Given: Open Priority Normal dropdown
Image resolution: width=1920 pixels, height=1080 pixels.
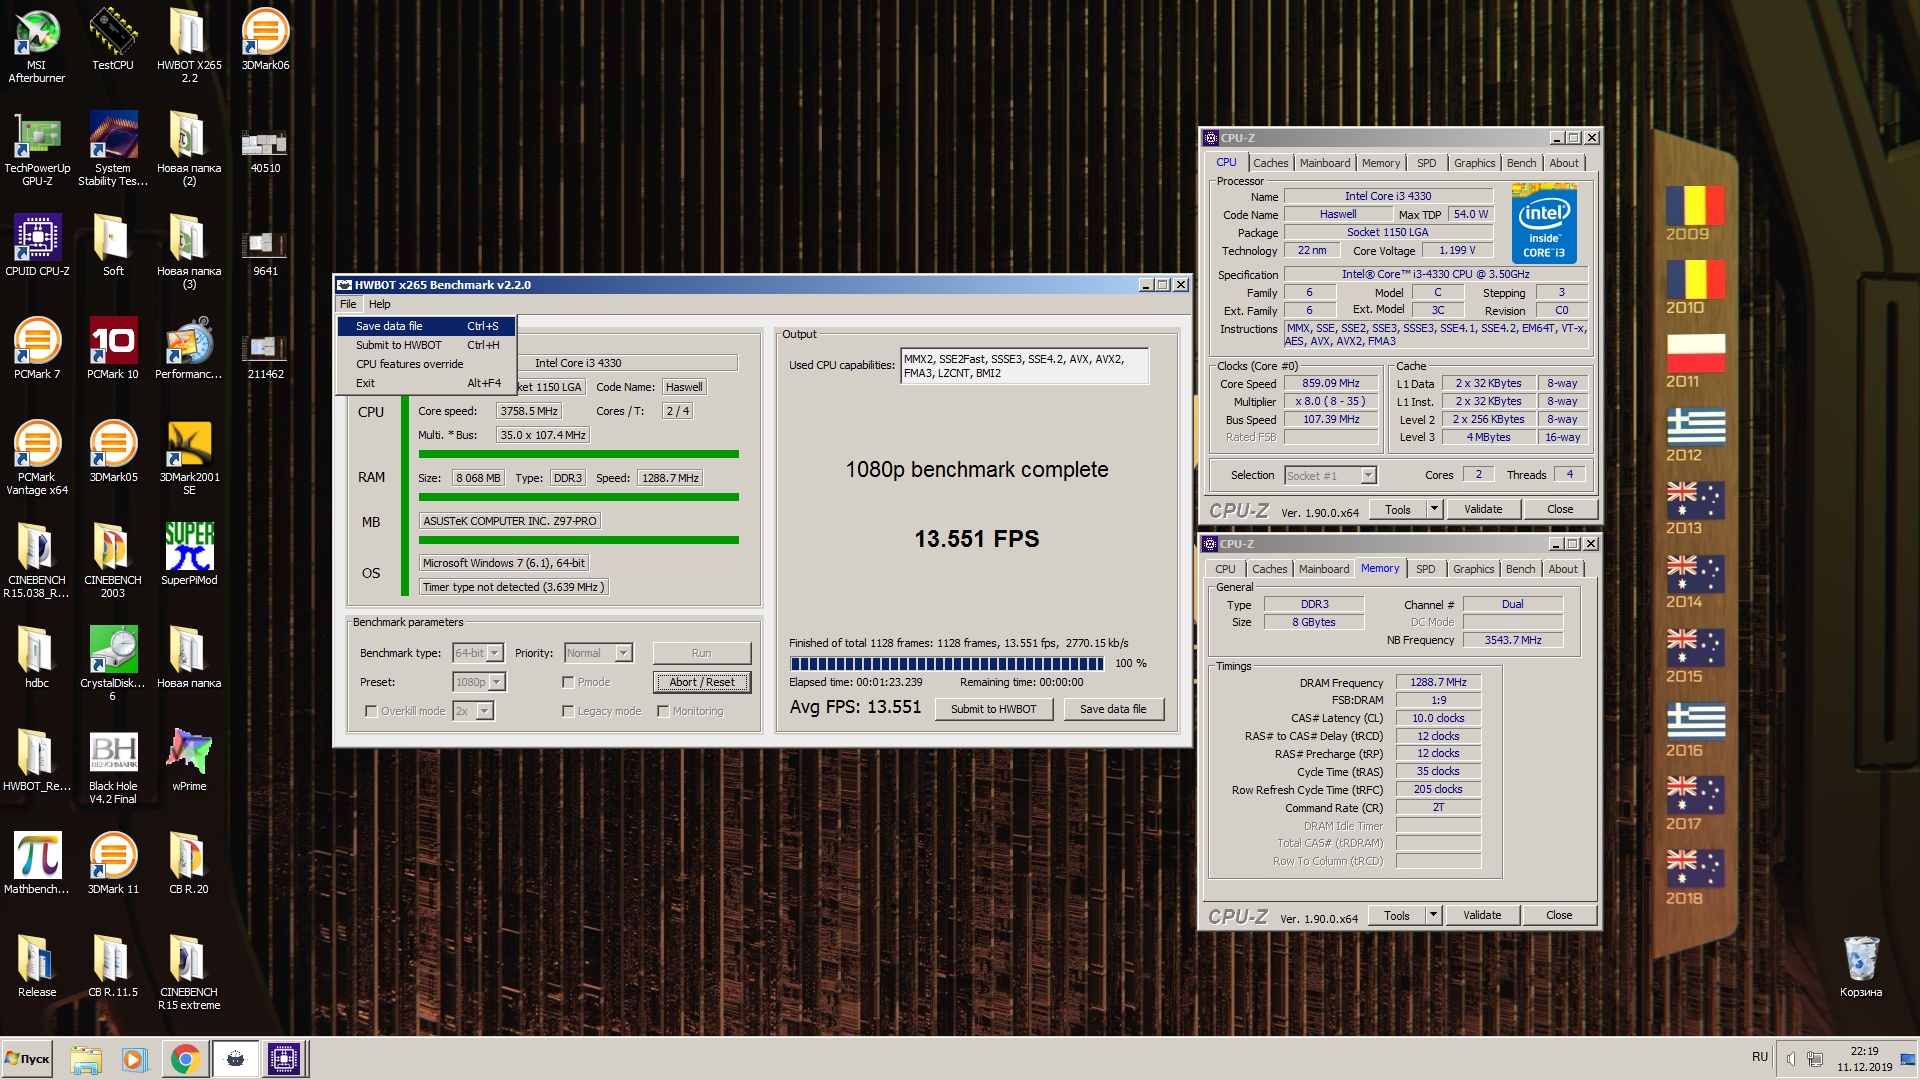Looking at the screenshot, I should 624,653.
